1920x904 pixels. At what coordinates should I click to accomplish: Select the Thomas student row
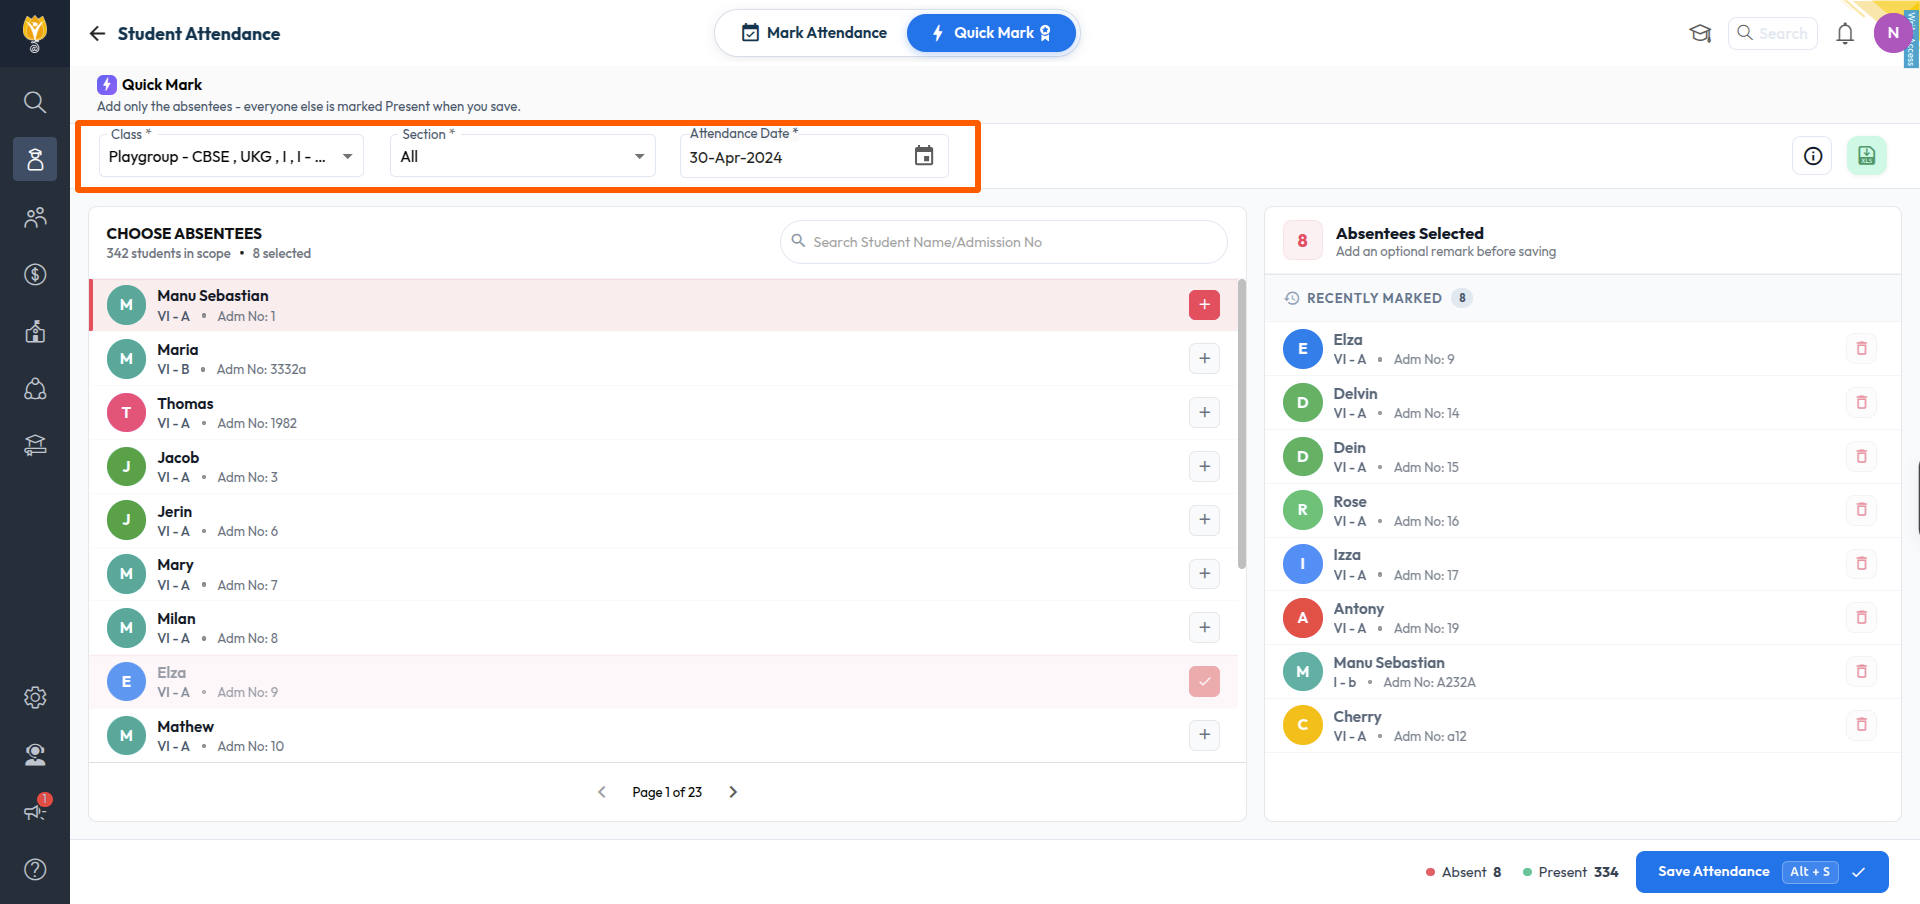[x=663, y=413]
